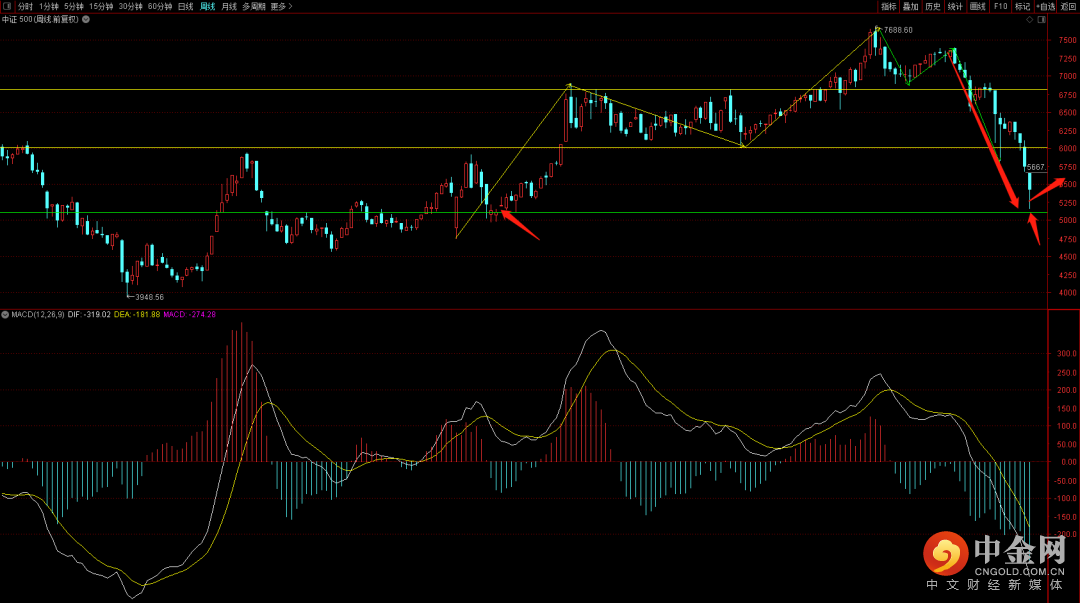Select the 月线 monthly period tab
Image resolution: width=1080 pixels, height=603 pixels.
tap(229, 6)
